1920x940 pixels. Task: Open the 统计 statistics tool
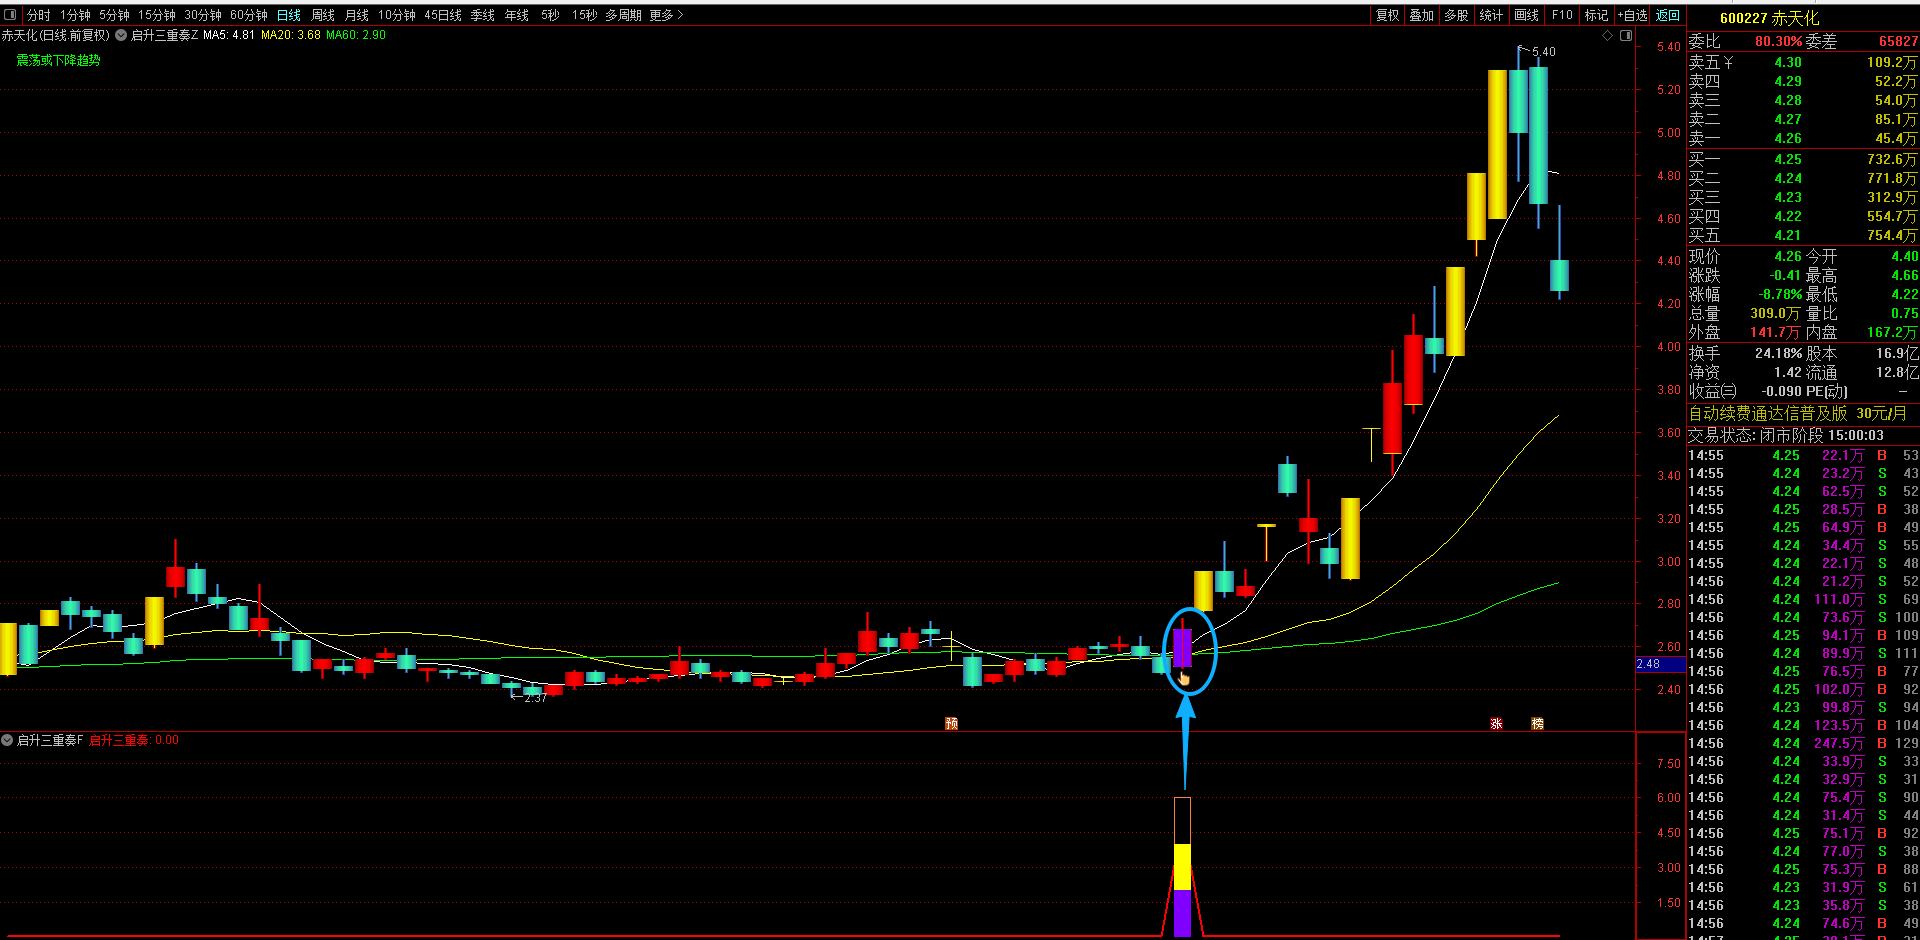[1492, 15]
